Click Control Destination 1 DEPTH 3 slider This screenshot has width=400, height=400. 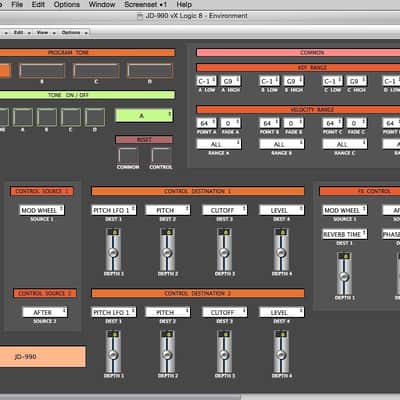click(224, 249)
